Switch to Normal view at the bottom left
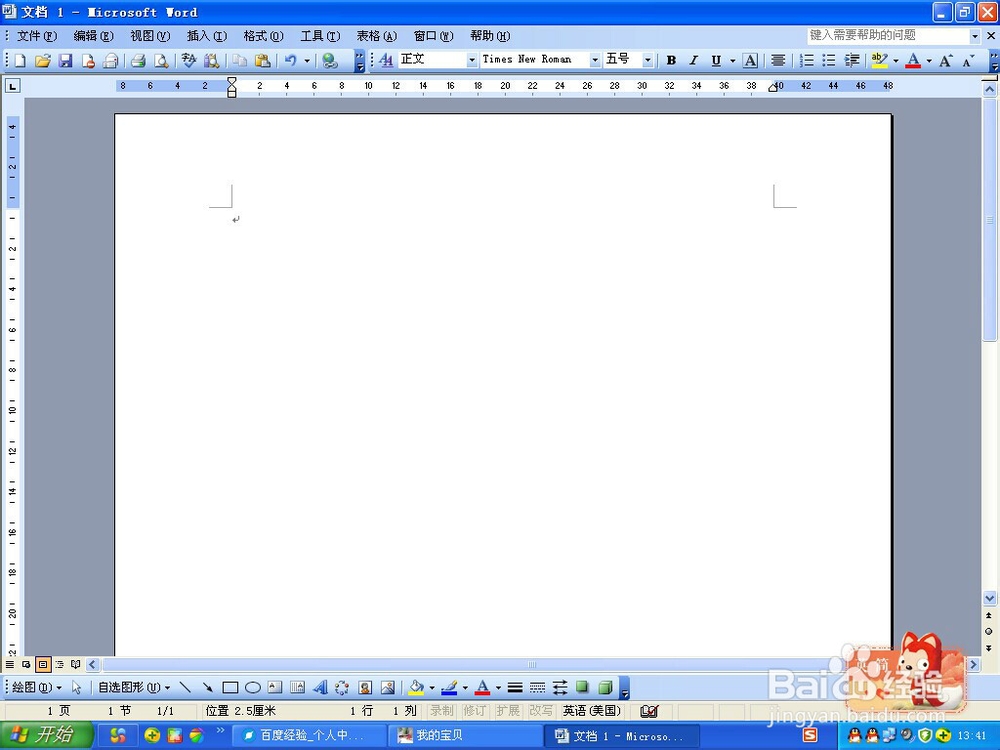Screen dimensions: 1000x750 coord(10,665)
